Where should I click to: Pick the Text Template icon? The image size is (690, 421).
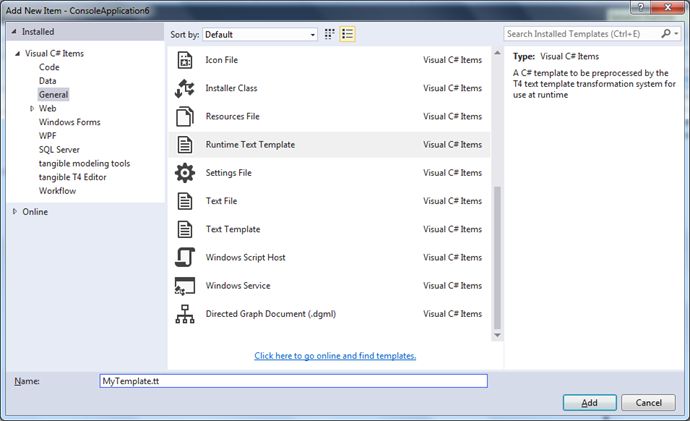(185, 229)
